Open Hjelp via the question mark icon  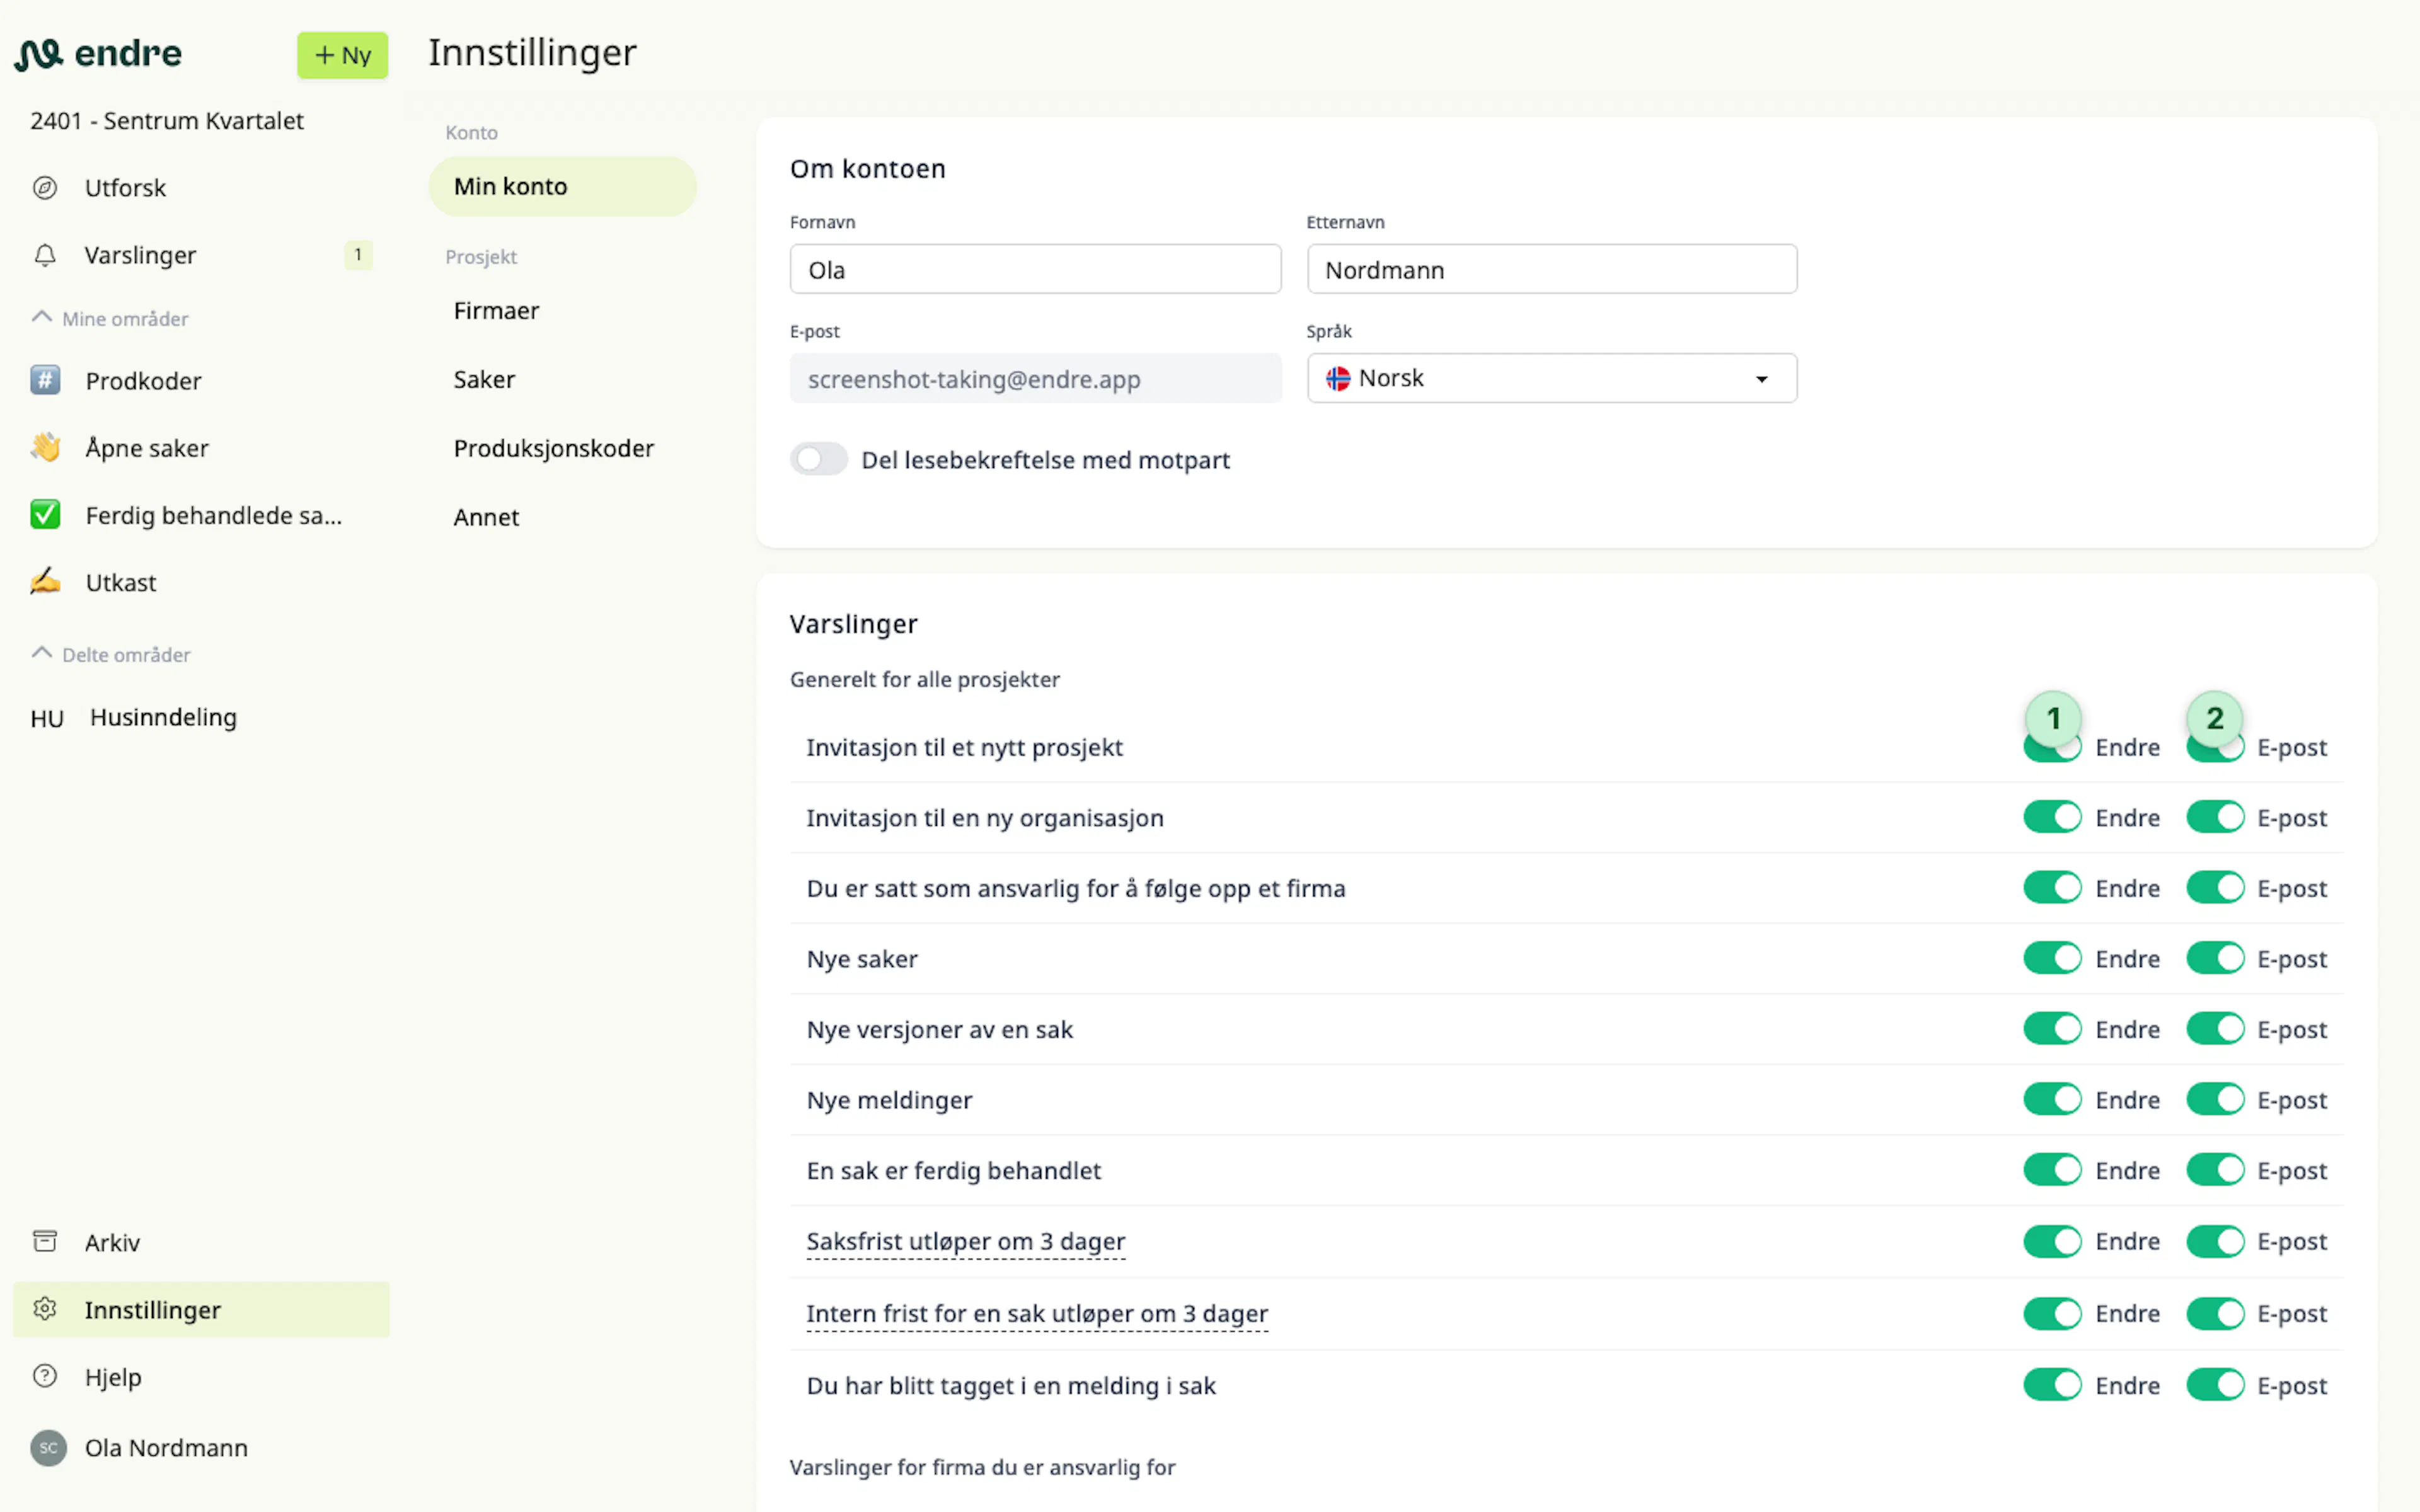coord(45,1376)
